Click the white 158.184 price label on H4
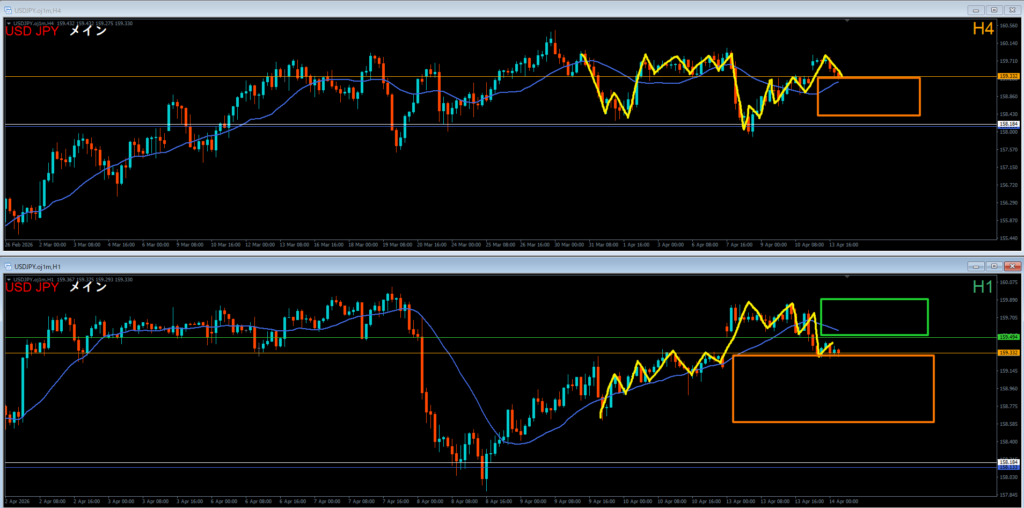The width and height of the screenshot is (1024, 508). pyautogui.click(x=1008, y=125)
